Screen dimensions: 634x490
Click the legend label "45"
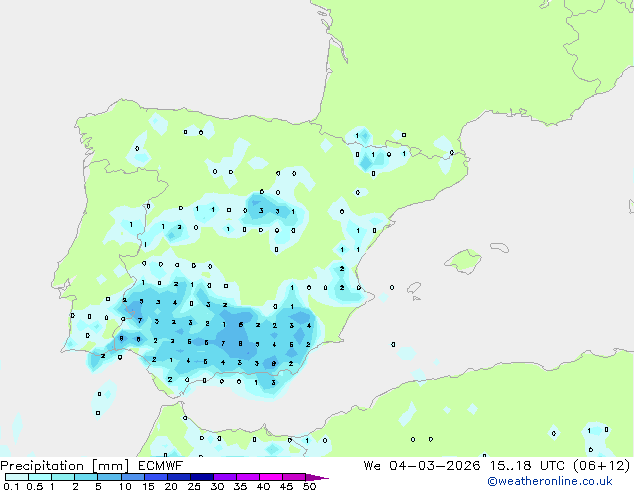286,486
